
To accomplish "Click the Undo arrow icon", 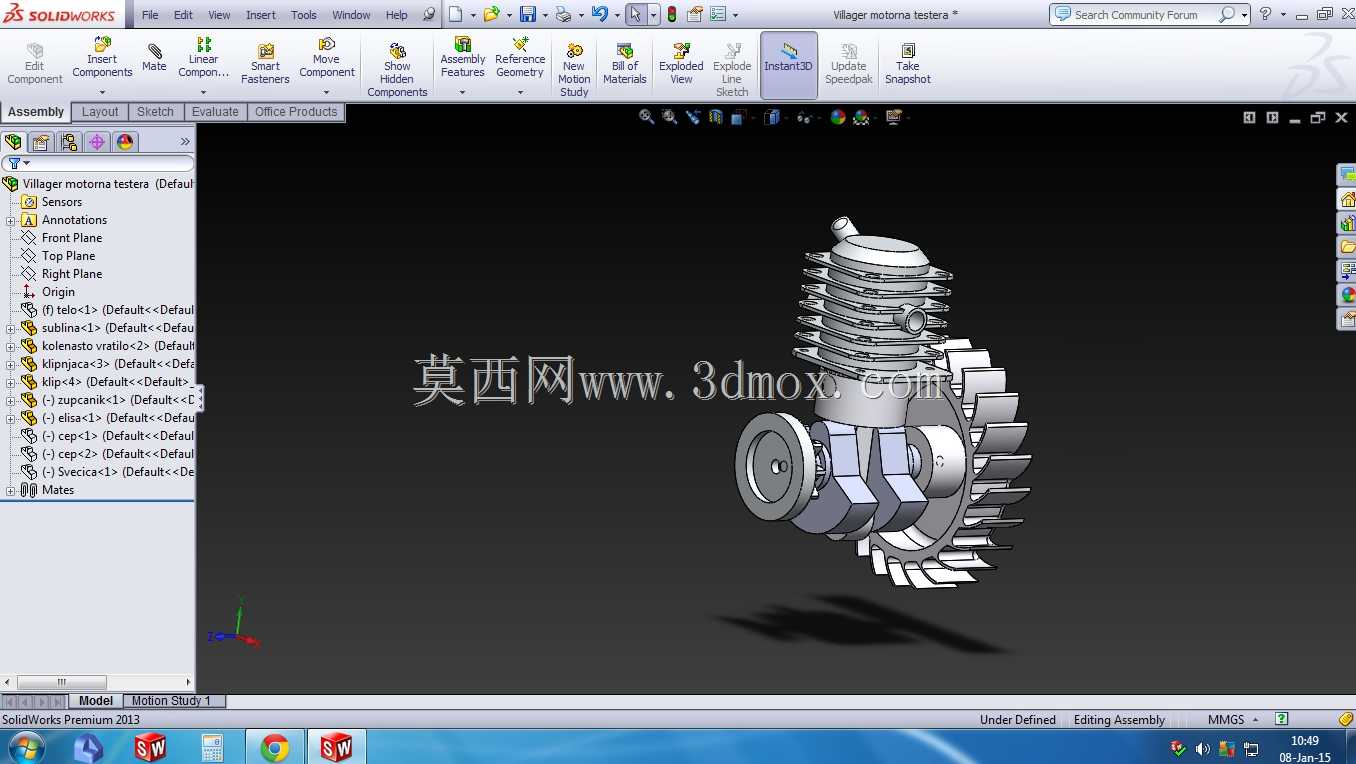I will tap(599, 14).
